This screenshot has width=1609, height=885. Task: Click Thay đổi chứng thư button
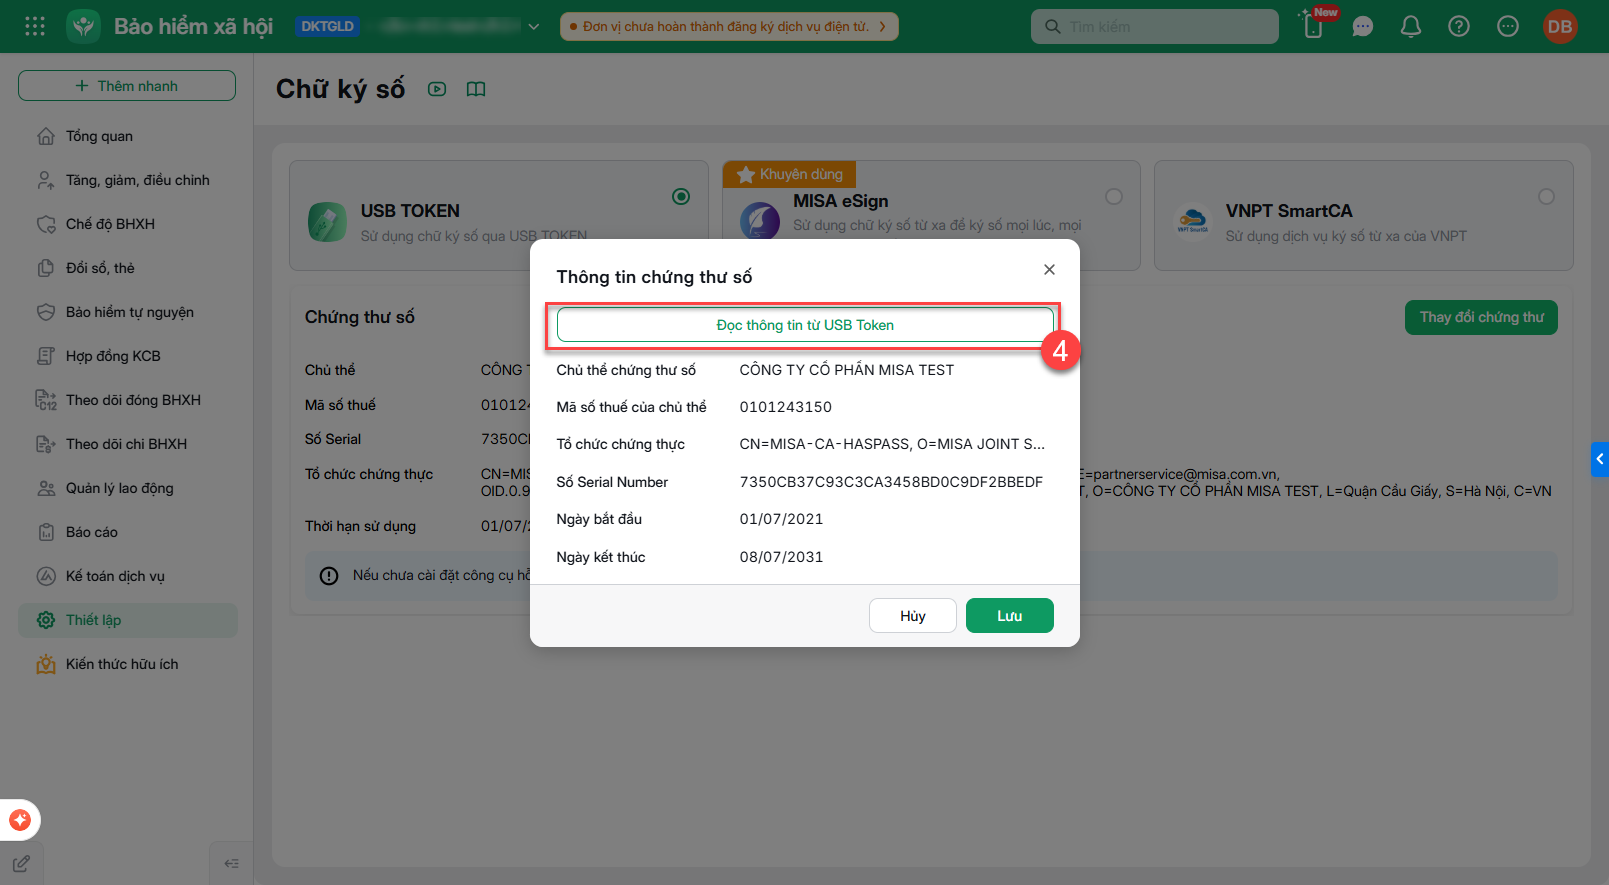point(1481,317)
